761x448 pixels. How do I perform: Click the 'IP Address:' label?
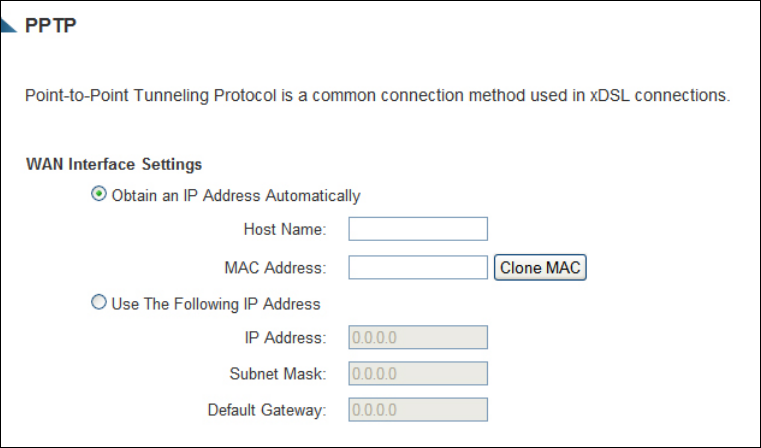click(285, 338)
